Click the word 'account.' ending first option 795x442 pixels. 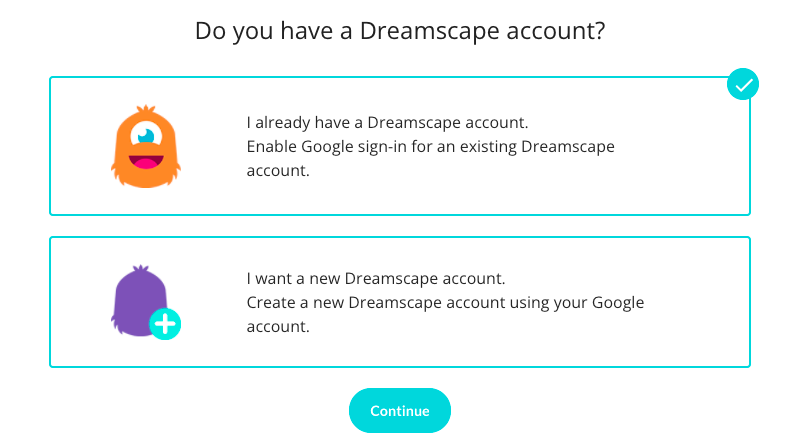point(278,171)
